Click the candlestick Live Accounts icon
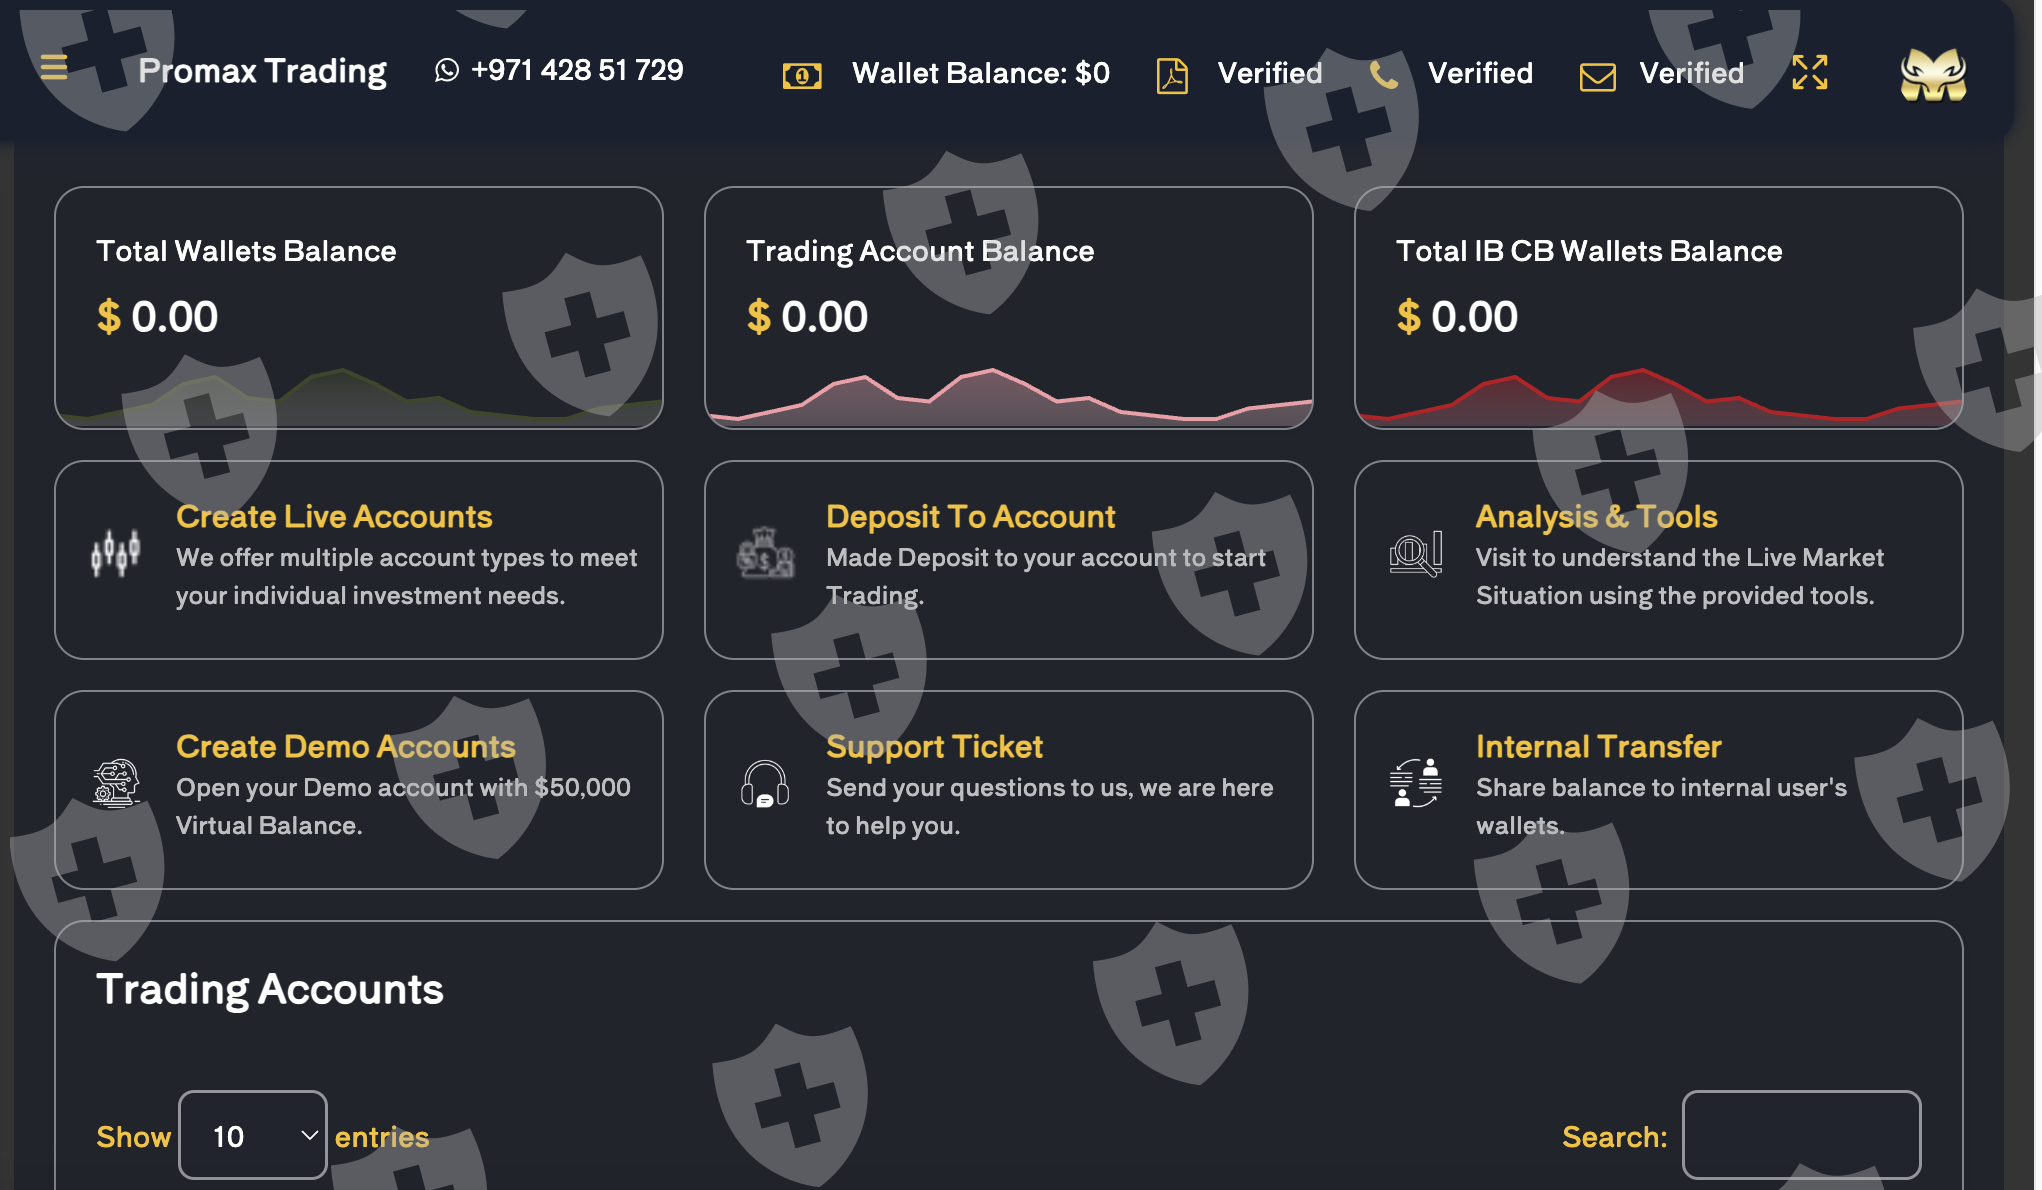 pos(116,553)
